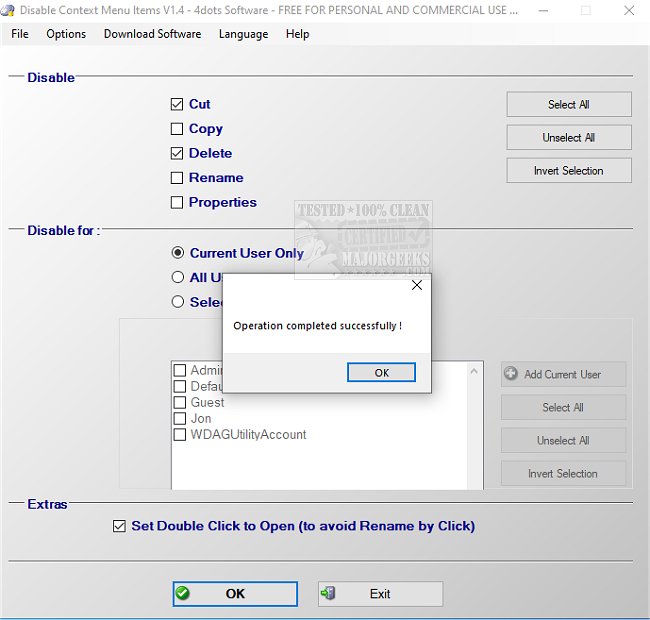The image size is (650, 620).
Task: Open the Download Software menu
Action: pyautogui.click(x=152, y=34)
